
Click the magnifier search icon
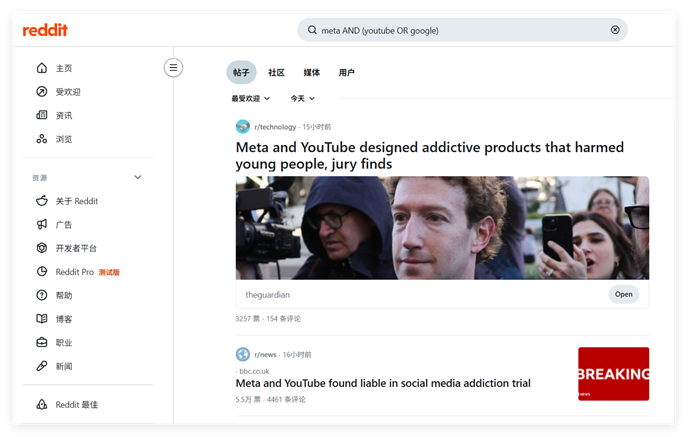pos(312,30)
